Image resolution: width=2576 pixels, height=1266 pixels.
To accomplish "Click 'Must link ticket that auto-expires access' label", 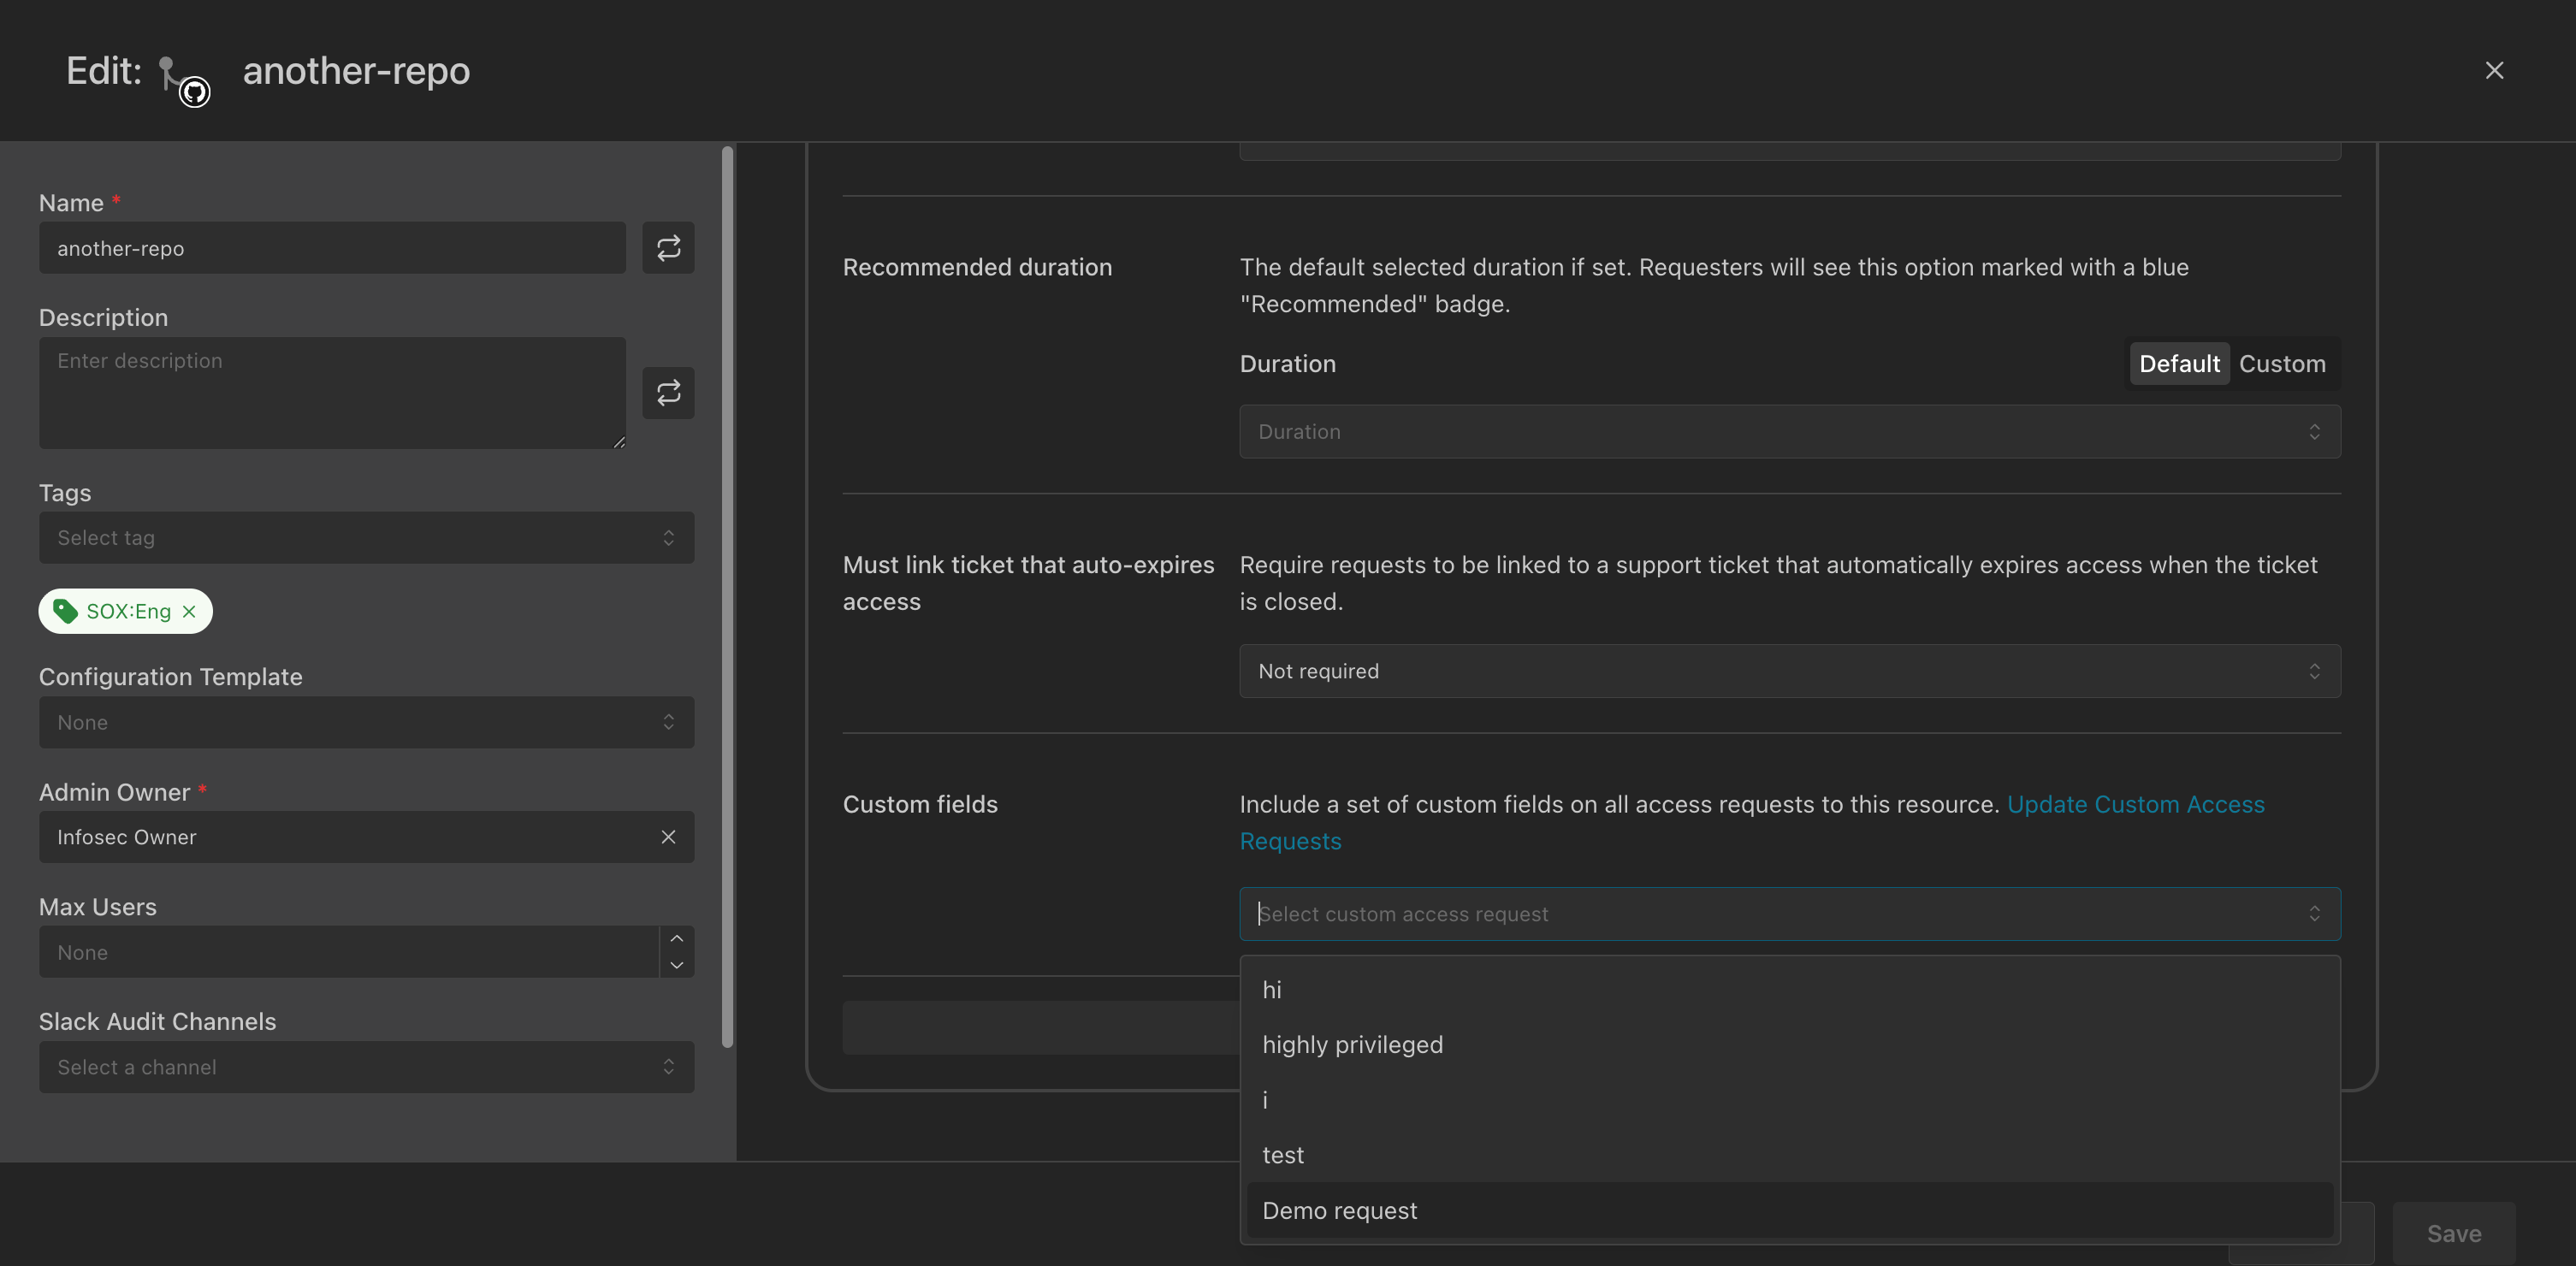I will 1028,583.
